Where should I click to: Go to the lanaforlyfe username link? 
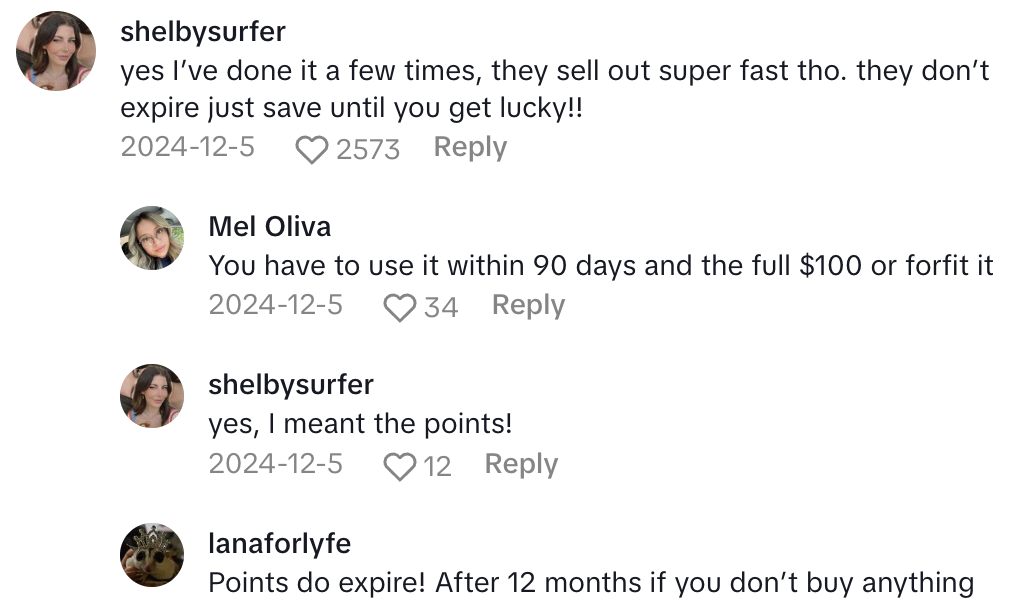pos(279,543)
